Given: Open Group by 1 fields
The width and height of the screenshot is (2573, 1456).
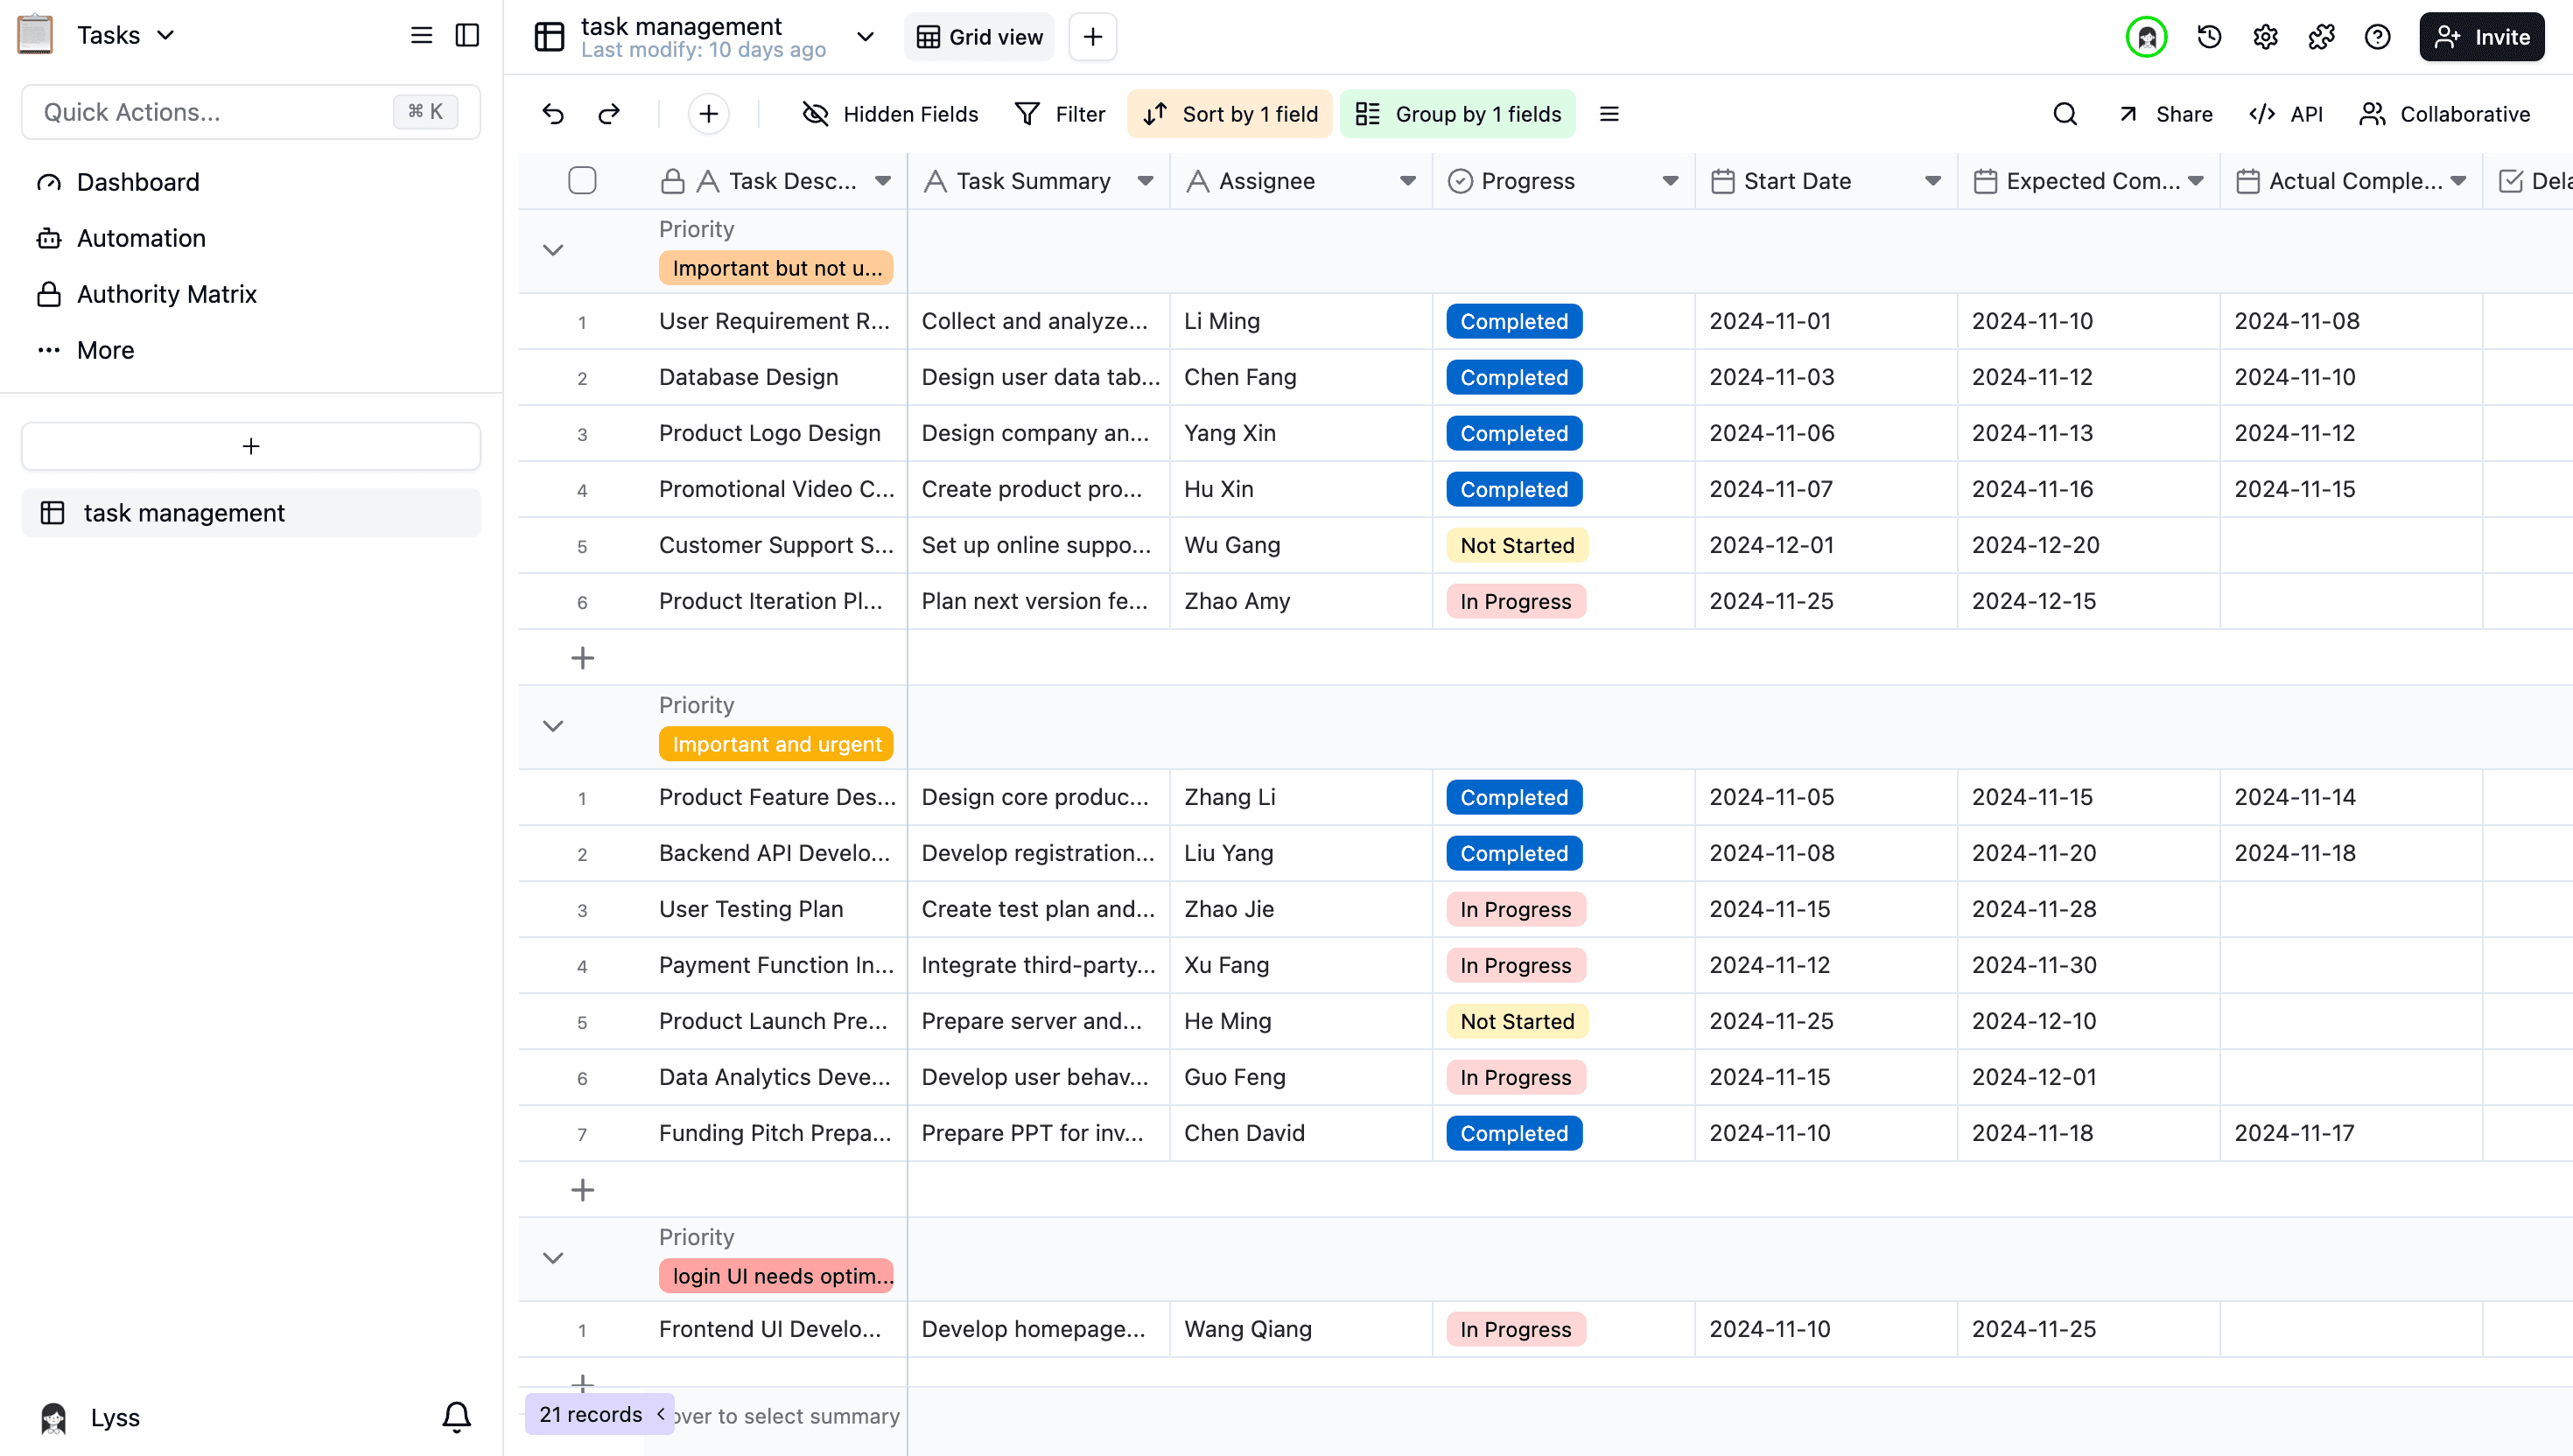Looking at the screenshot, I should click(x=1457, y=114).
